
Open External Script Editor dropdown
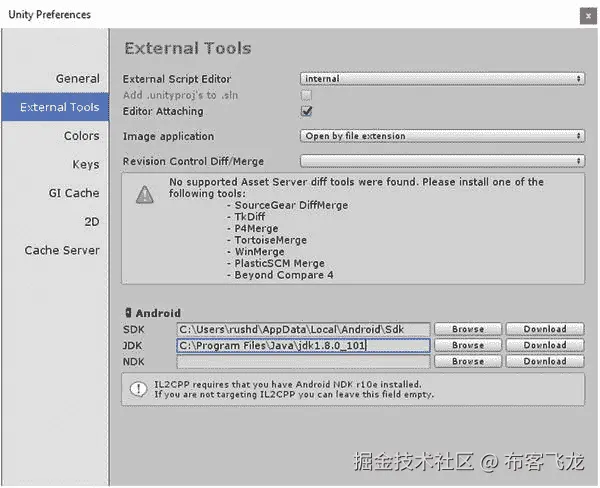tap(442, 78)
